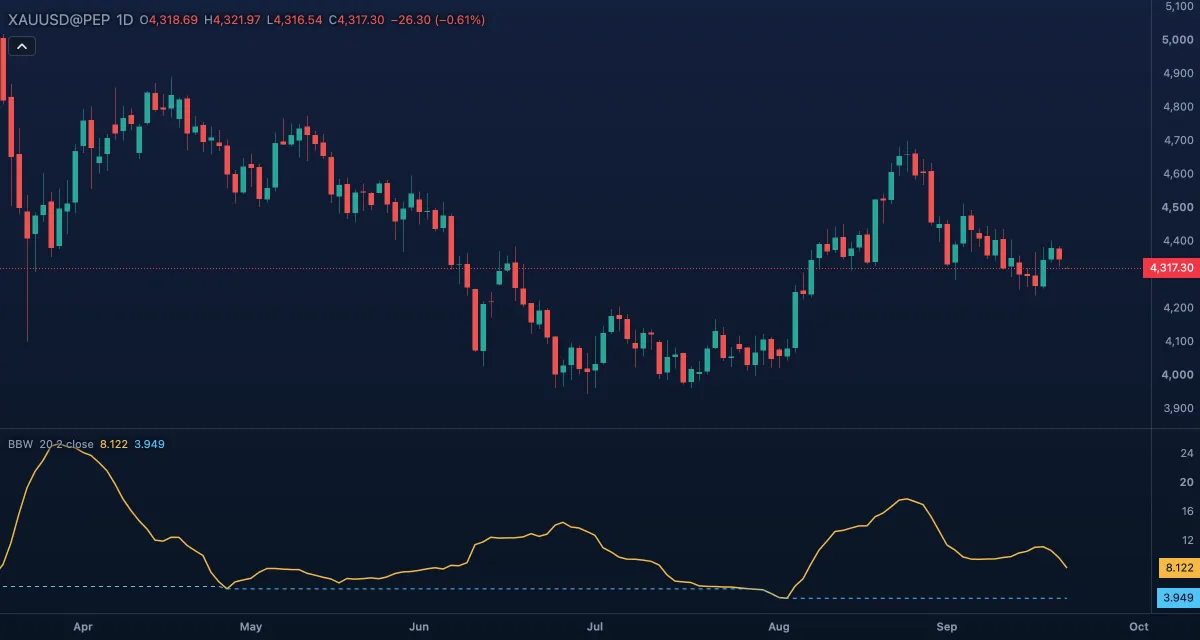Select the open value 4,318.69
The image size is (1200, 640).
(x=173, y=20)
